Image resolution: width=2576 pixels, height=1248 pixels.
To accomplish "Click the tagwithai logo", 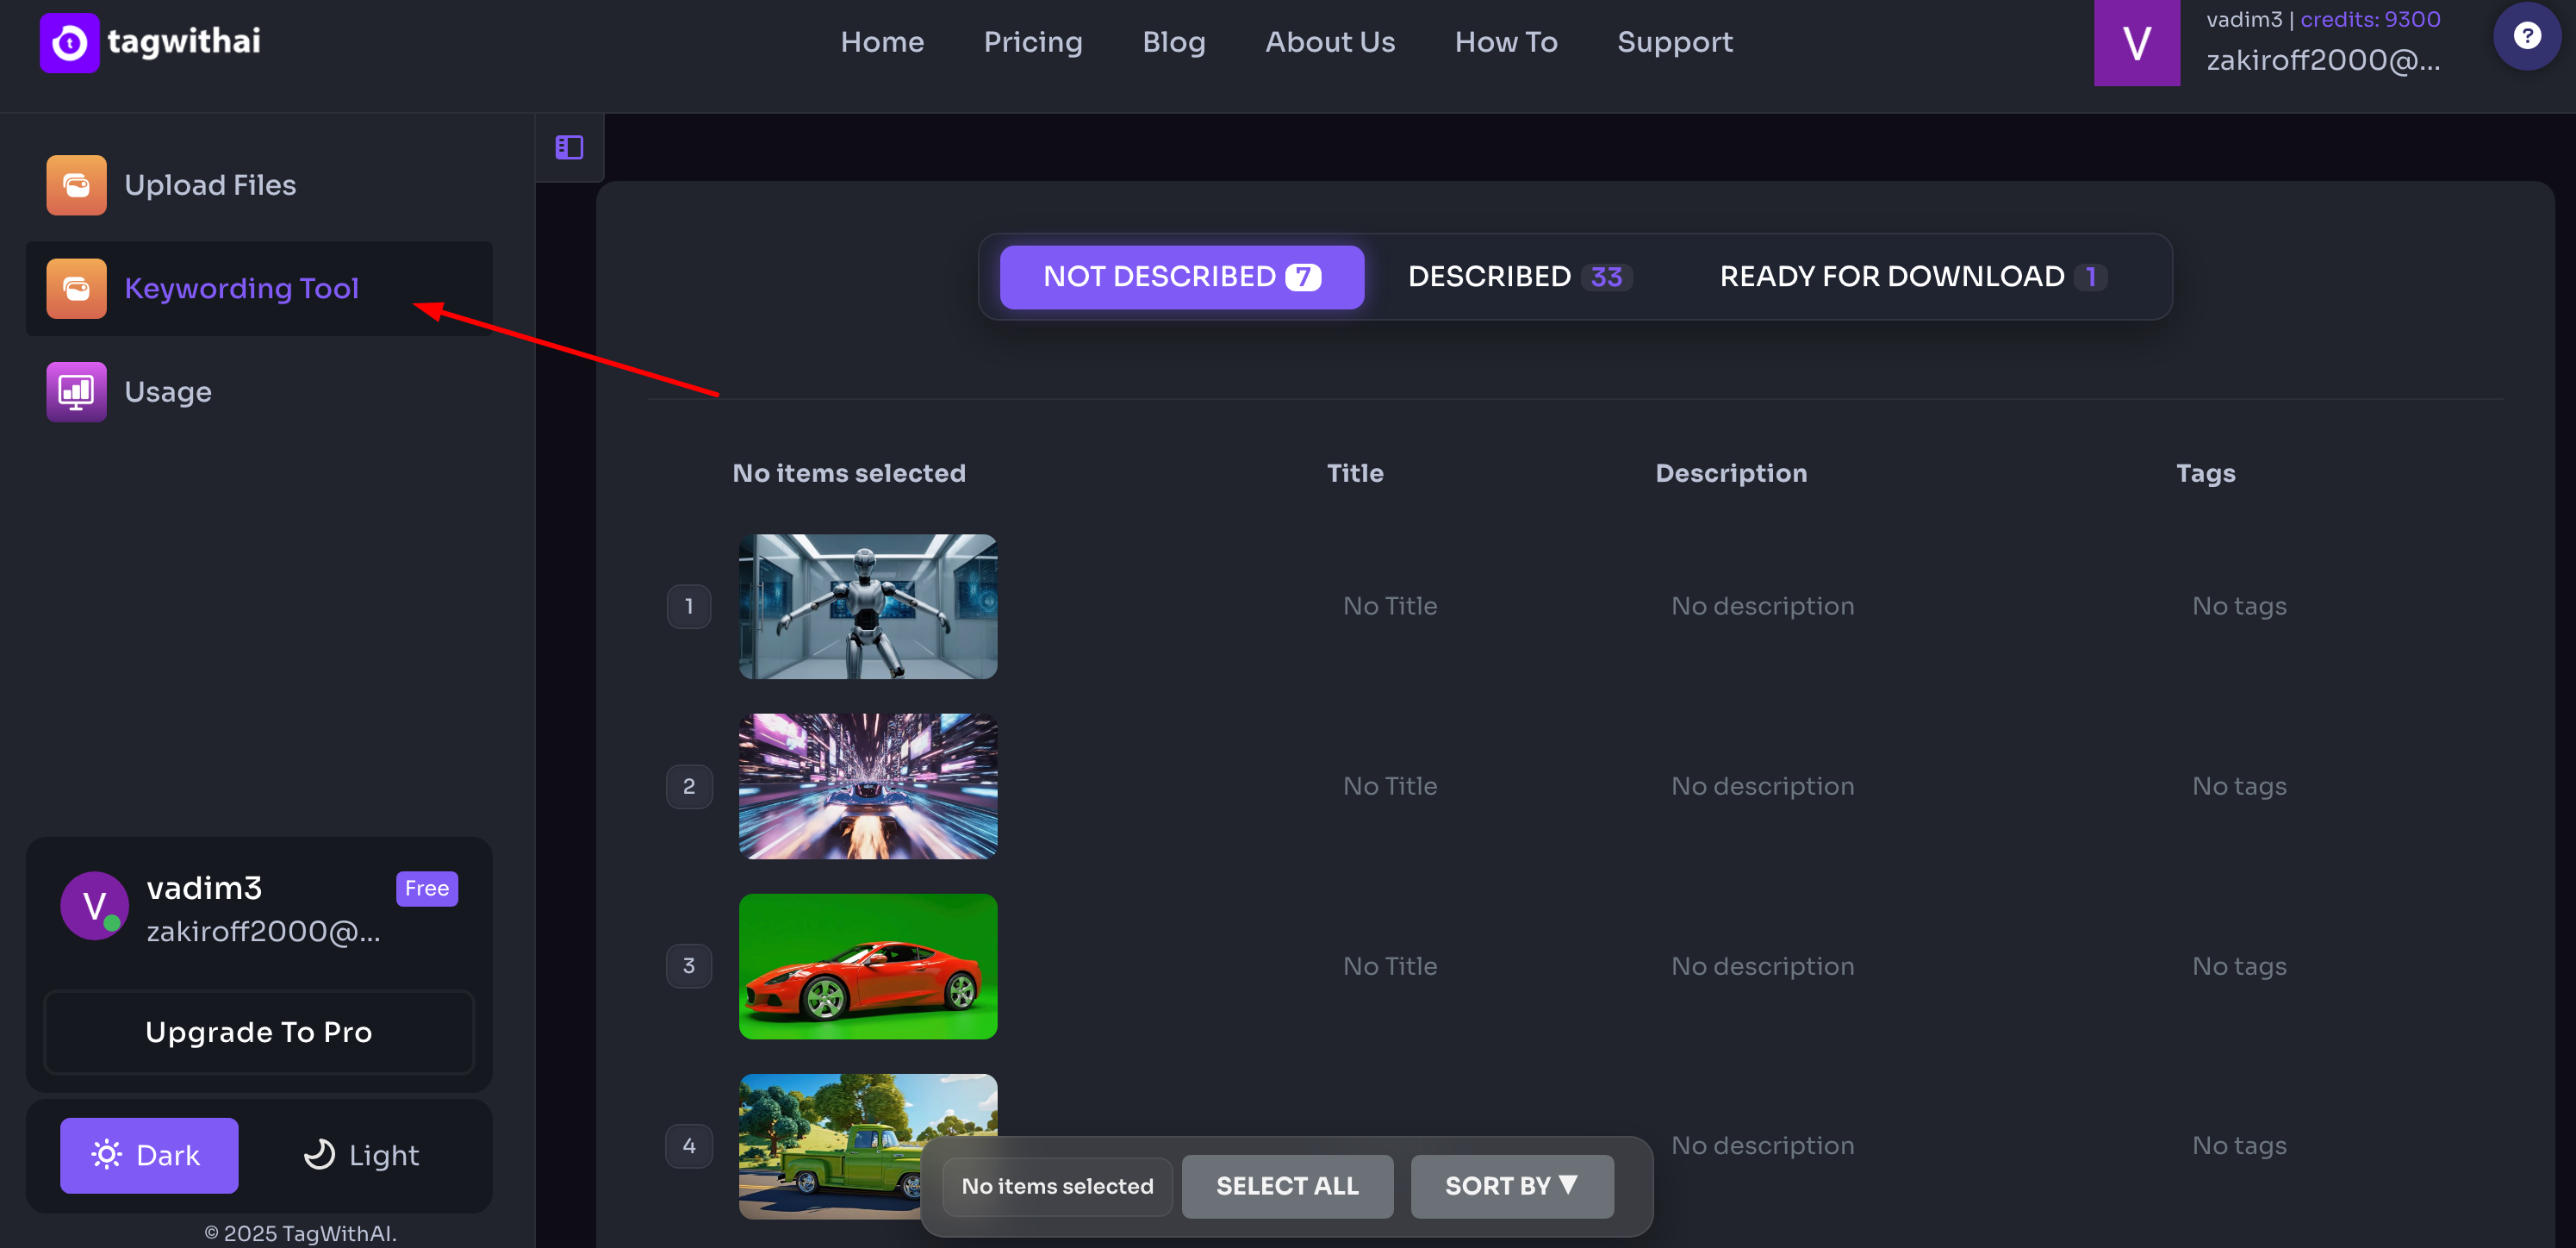I will coord(148,42).
